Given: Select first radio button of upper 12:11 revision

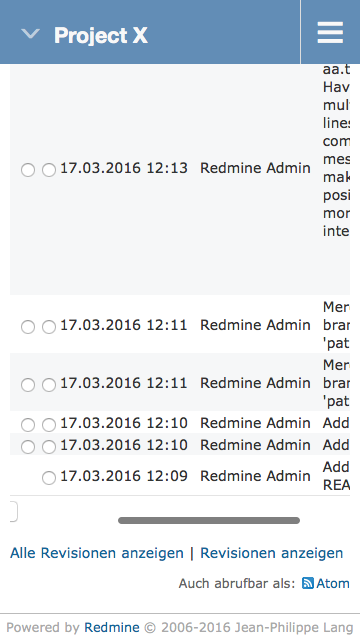Looking at the screenshot, I should point(28,327).
